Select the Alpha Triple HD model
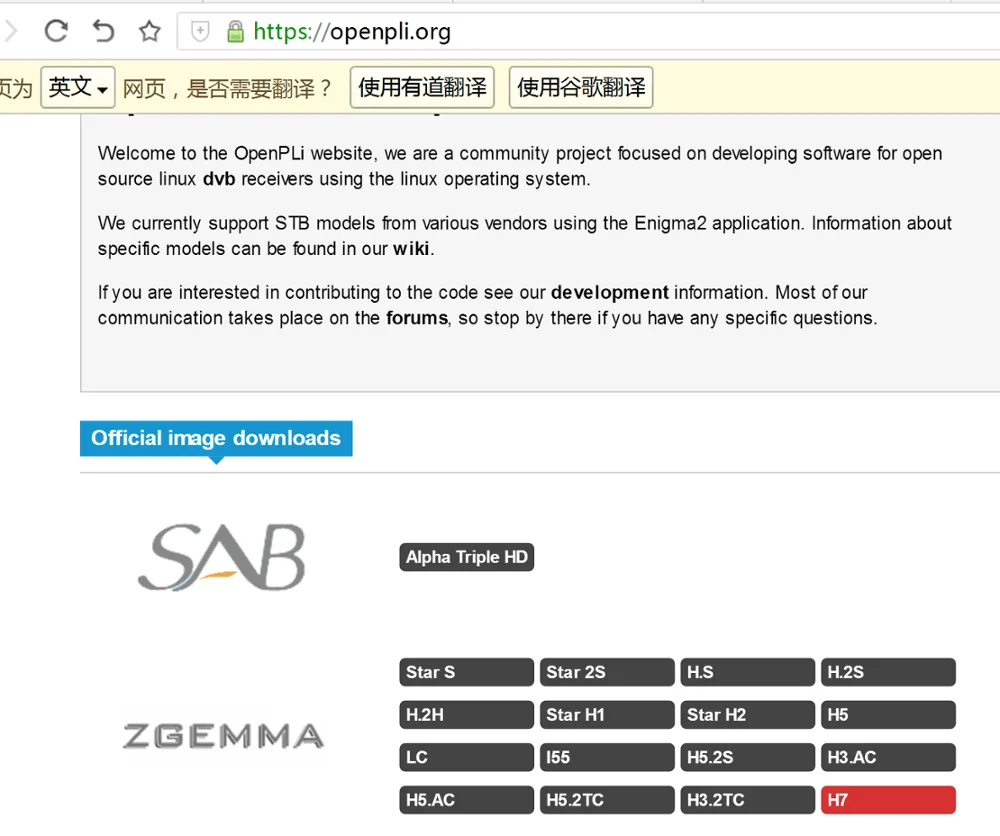 [x=466, y=557]
